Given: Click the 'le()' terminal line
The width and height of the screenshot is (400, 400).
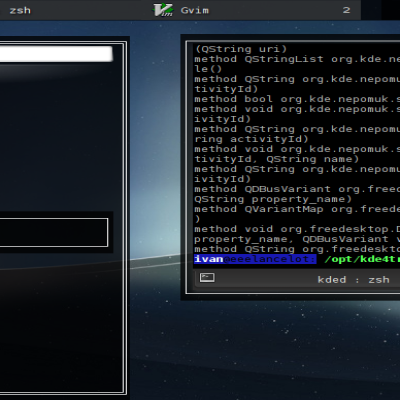Looking at the screenshot, I should 208,69.
